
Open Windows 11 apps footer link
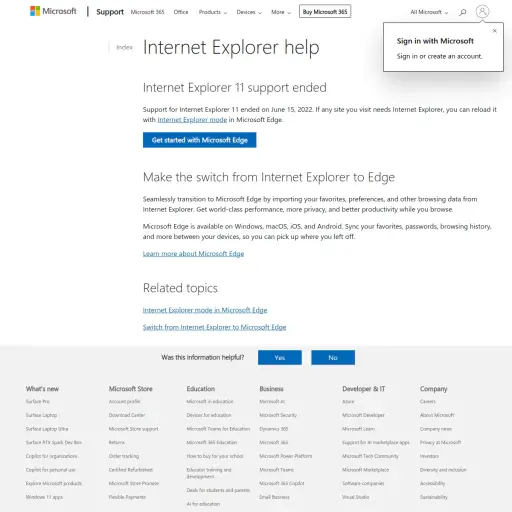coord(44,497)
